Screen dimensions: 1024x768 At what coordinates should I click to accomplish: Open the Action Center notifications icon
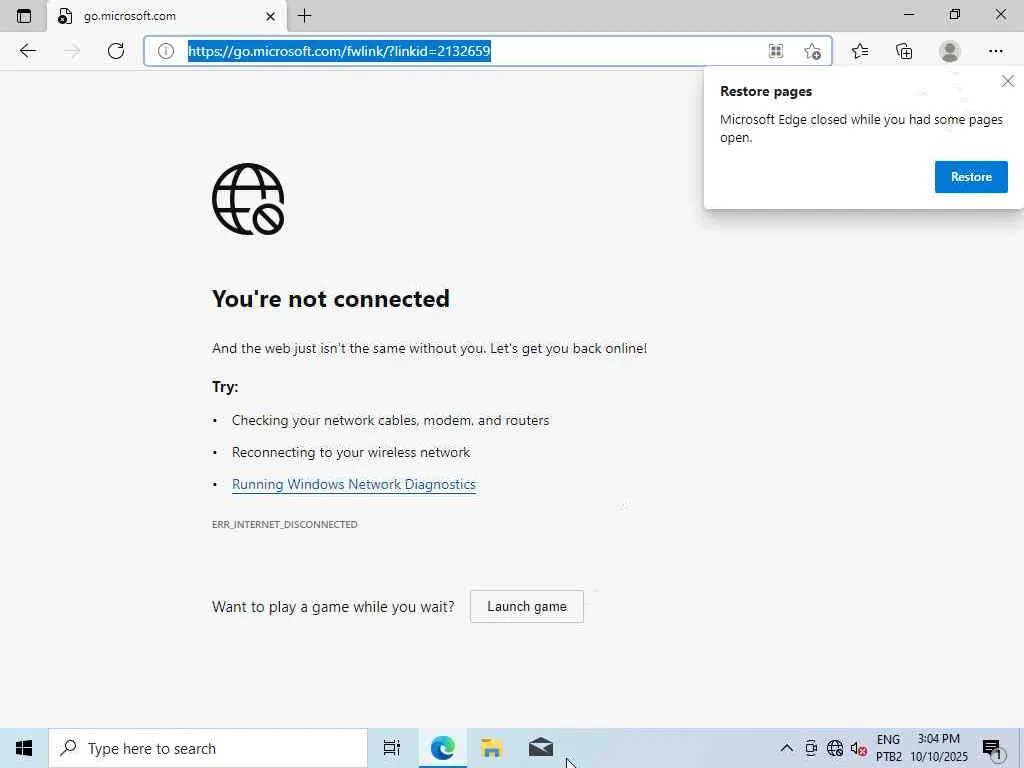pyautogui.click(x=992, y=748)
